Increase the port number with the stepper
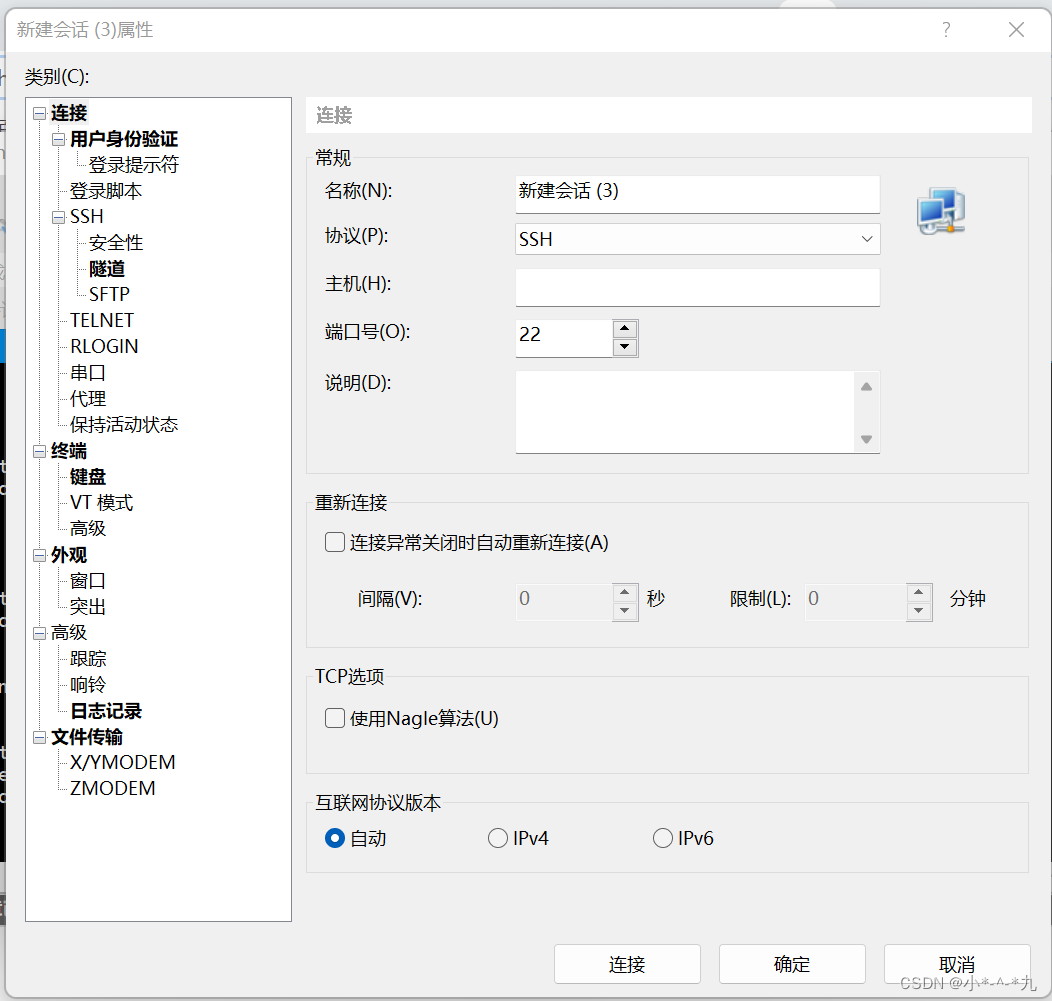The height and width of the screenshot is (1001, 1052). (x=625, y=329)
